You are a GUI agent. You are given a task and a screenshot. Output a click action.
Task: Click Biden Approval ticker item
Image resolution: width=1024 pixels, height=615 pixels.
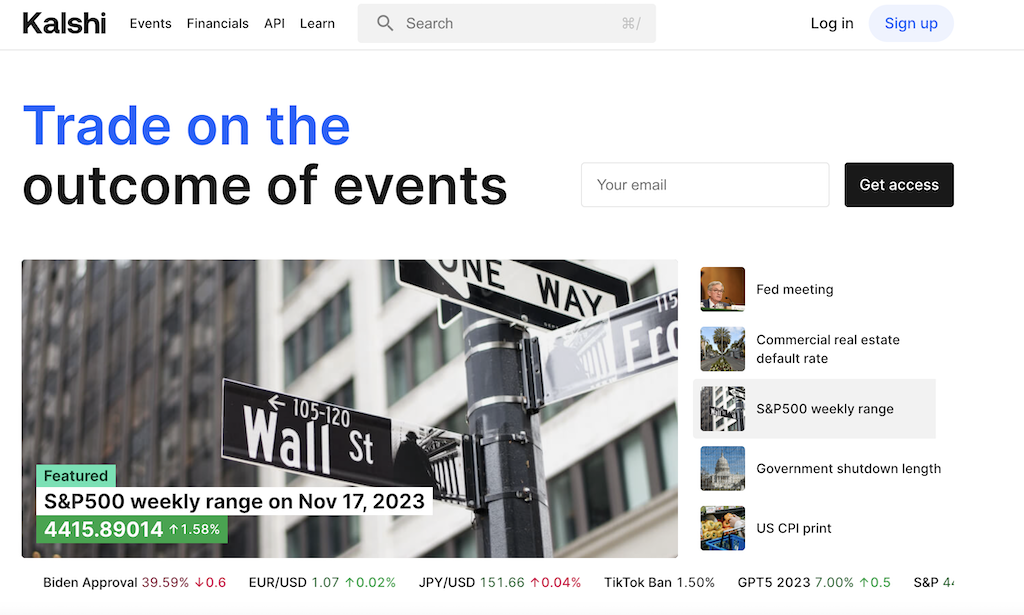click(x=135, y=582)
